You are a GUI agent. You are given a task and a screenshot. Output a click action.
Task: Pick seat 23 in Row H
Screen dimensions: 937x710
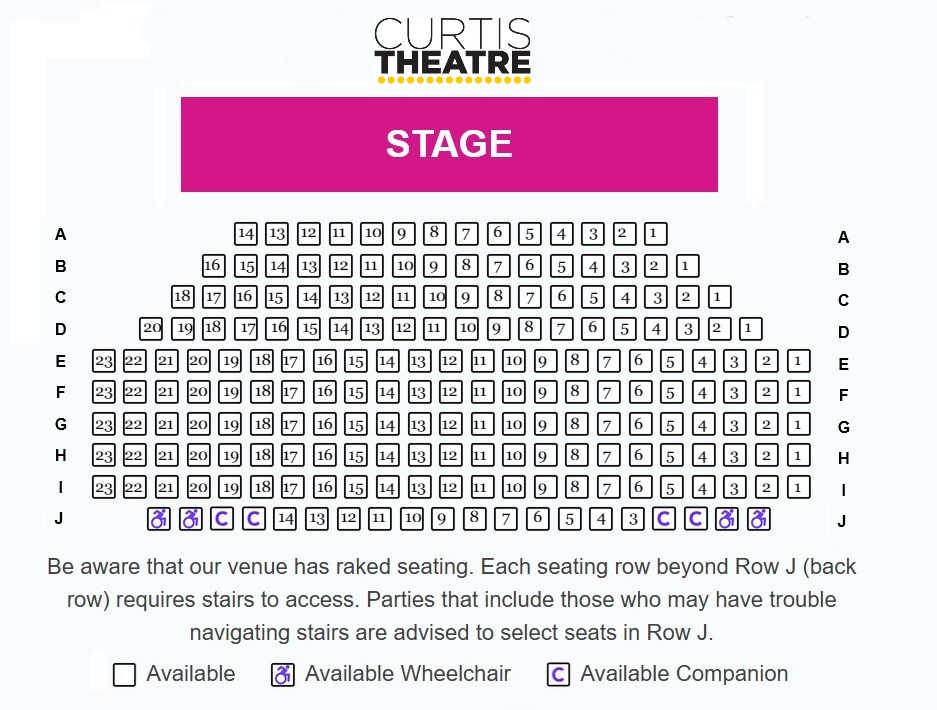pyautogui.click(x=103, y=456)
